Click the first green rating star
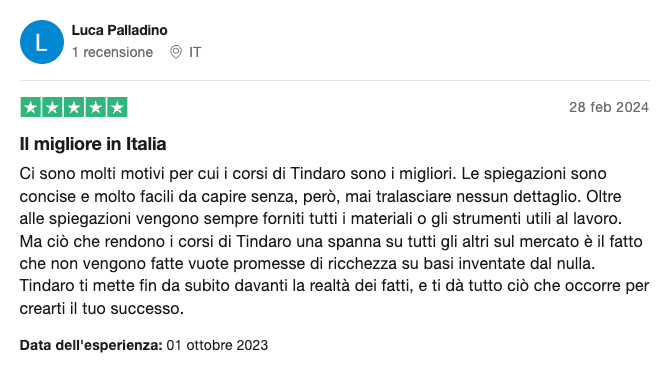669x368 pixels. [x=31, y=107]
